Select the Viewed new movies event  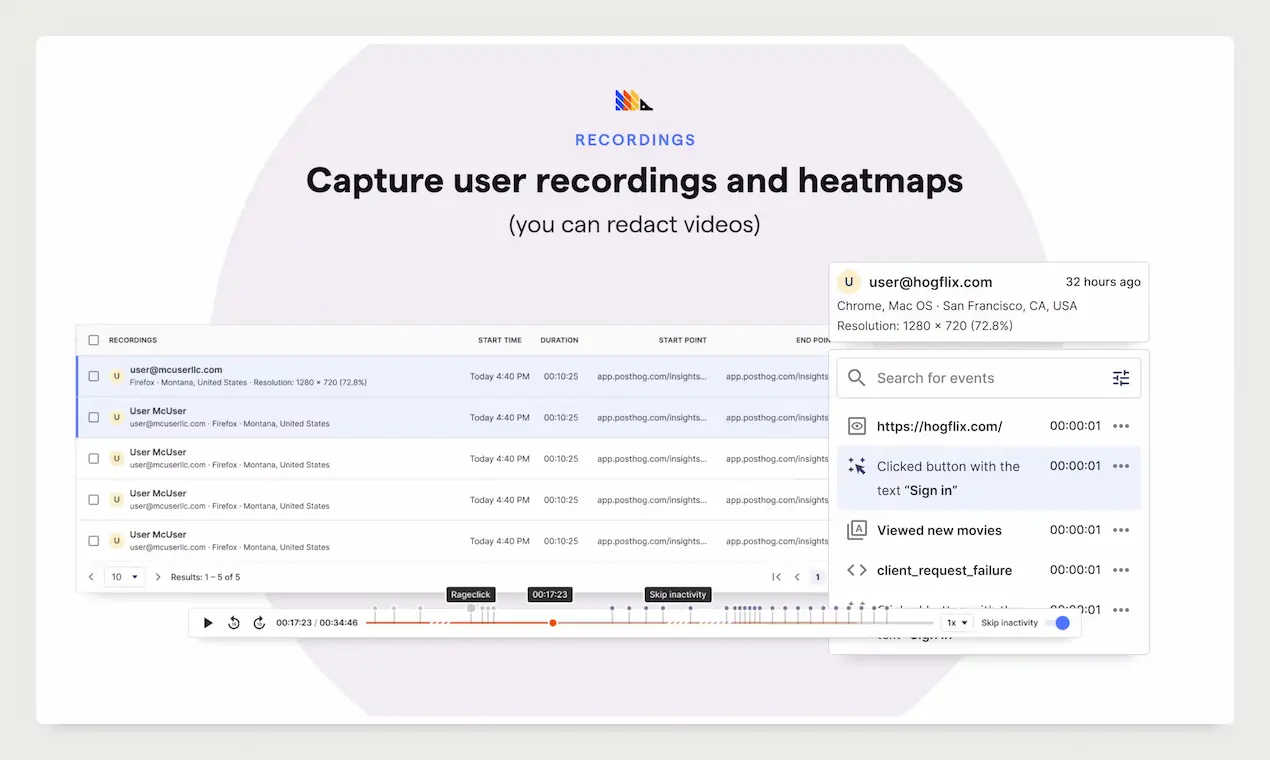[939, 530]
